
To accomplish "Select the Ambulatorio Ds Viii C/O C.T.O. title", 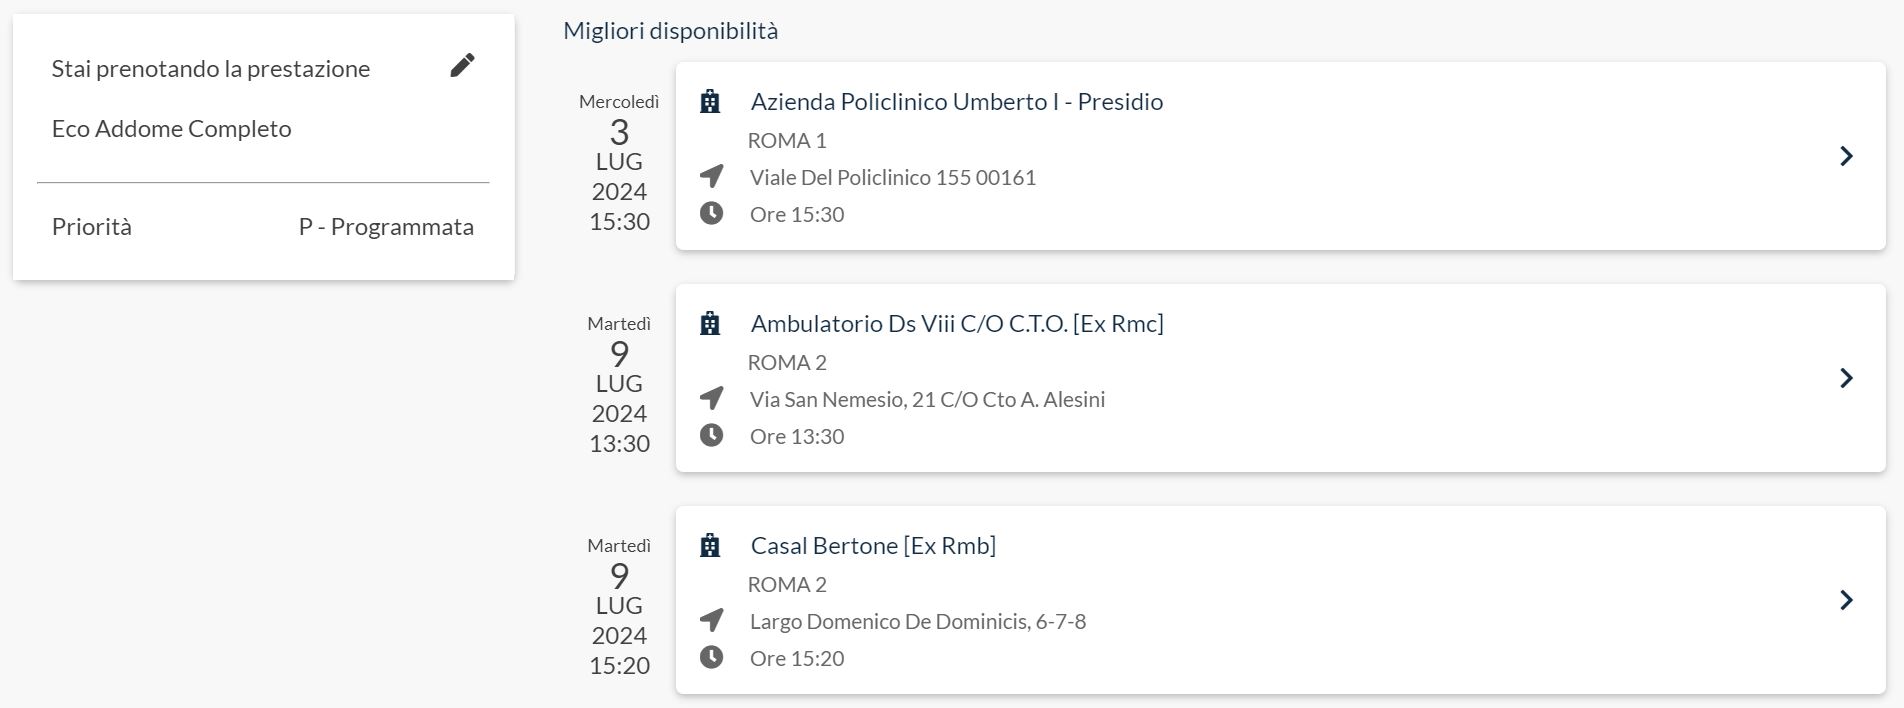I will 956,324.
